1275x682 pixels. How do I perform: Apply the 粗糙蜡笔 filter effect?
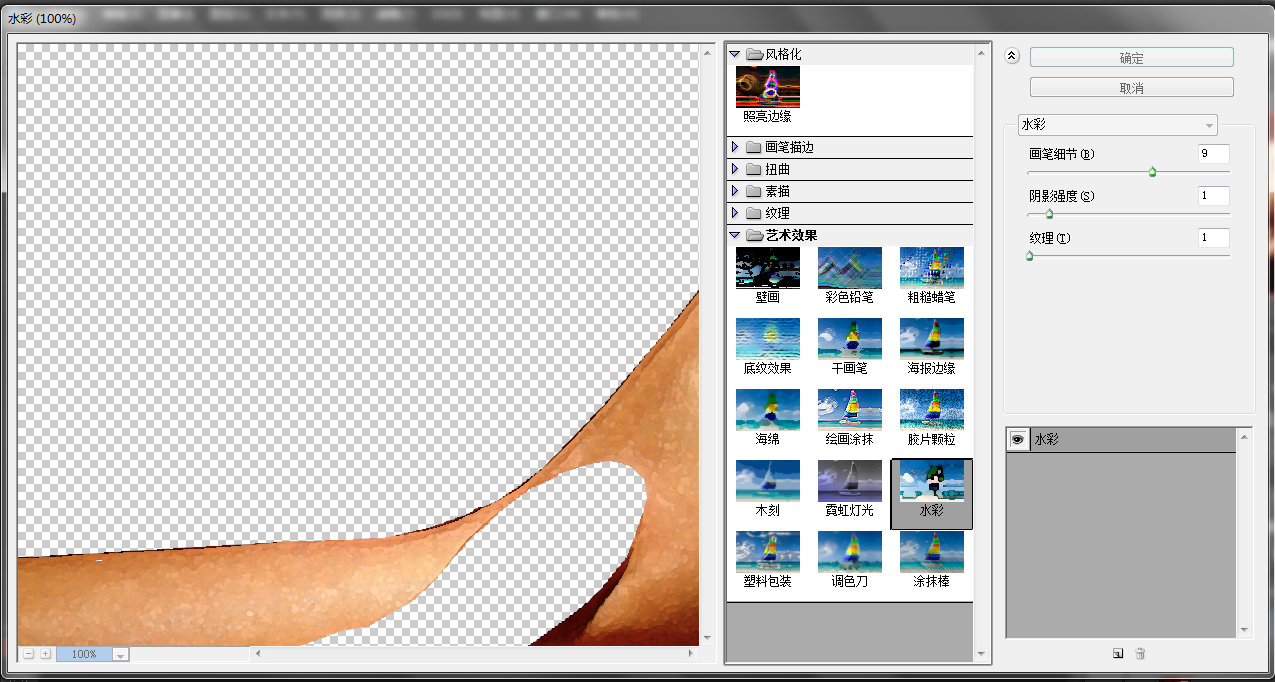click(931, 268)
